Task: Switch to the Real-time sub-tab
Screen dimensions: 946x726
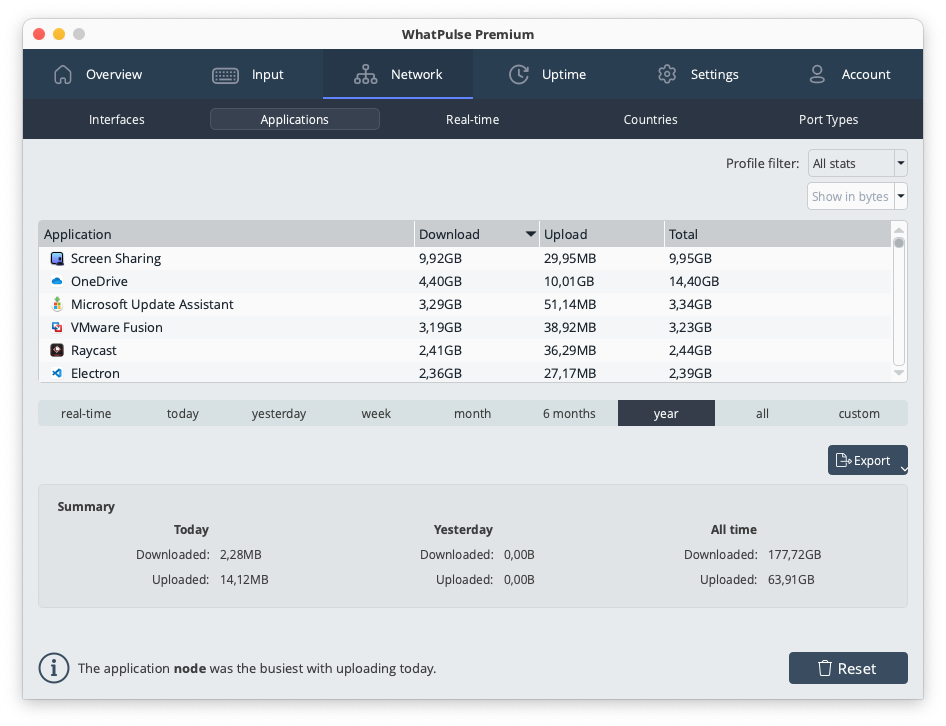Action: point(472,120)
